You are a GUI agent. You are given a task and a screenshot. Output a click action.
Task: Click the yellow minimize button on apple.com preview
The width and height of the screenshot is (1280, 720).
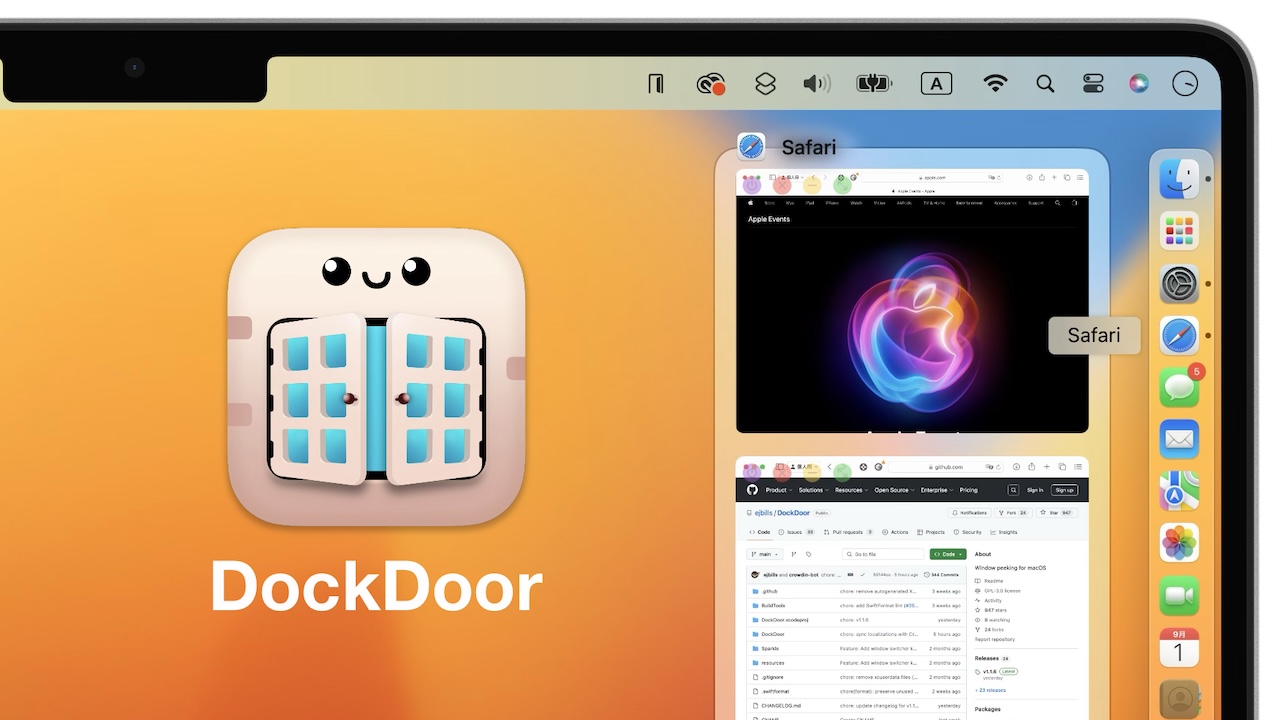[x=812, y=184]
